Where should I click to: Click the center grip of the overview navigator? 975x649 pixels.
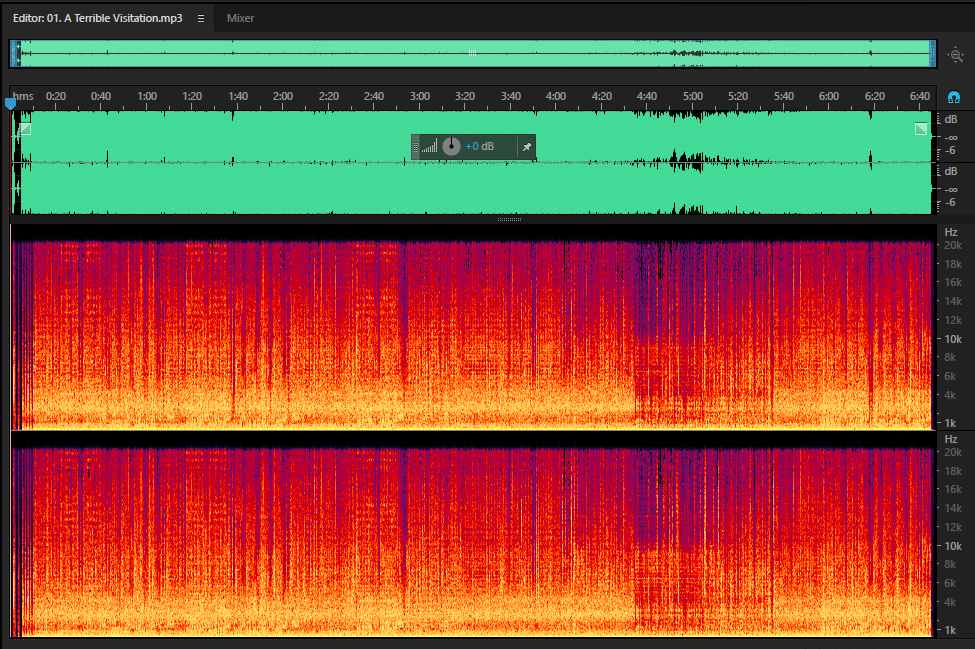pos(473,53)
